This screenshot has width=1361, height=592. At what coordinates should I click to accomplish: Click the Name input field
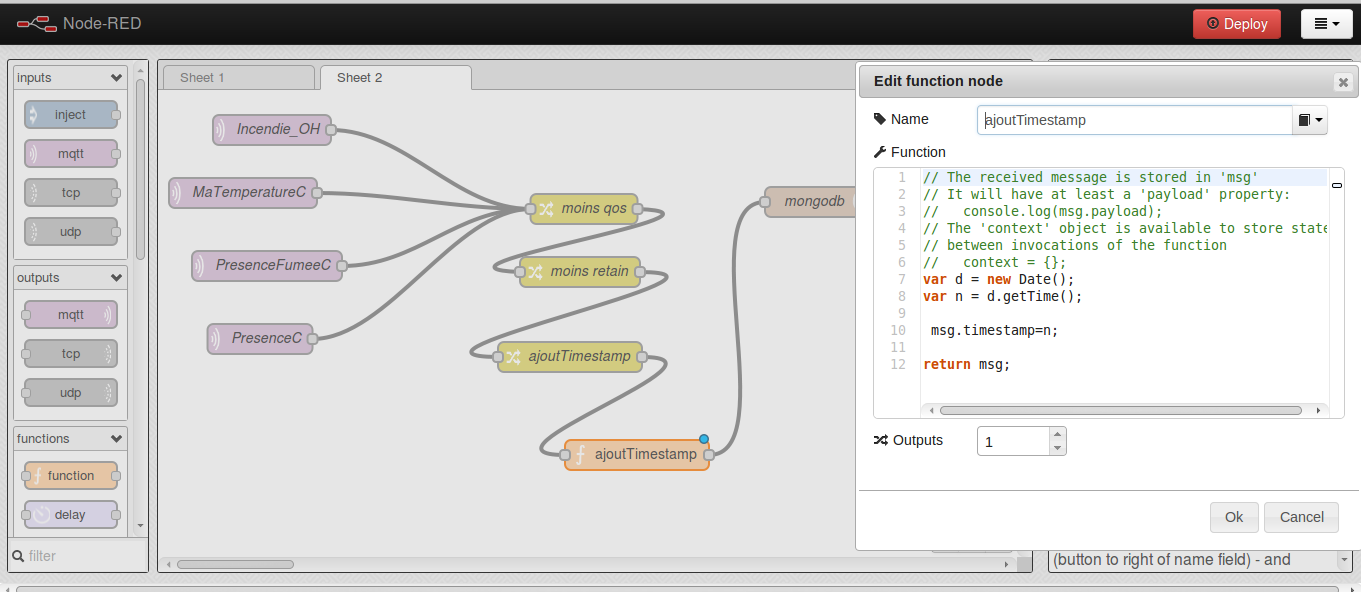tap(1135, 120)
